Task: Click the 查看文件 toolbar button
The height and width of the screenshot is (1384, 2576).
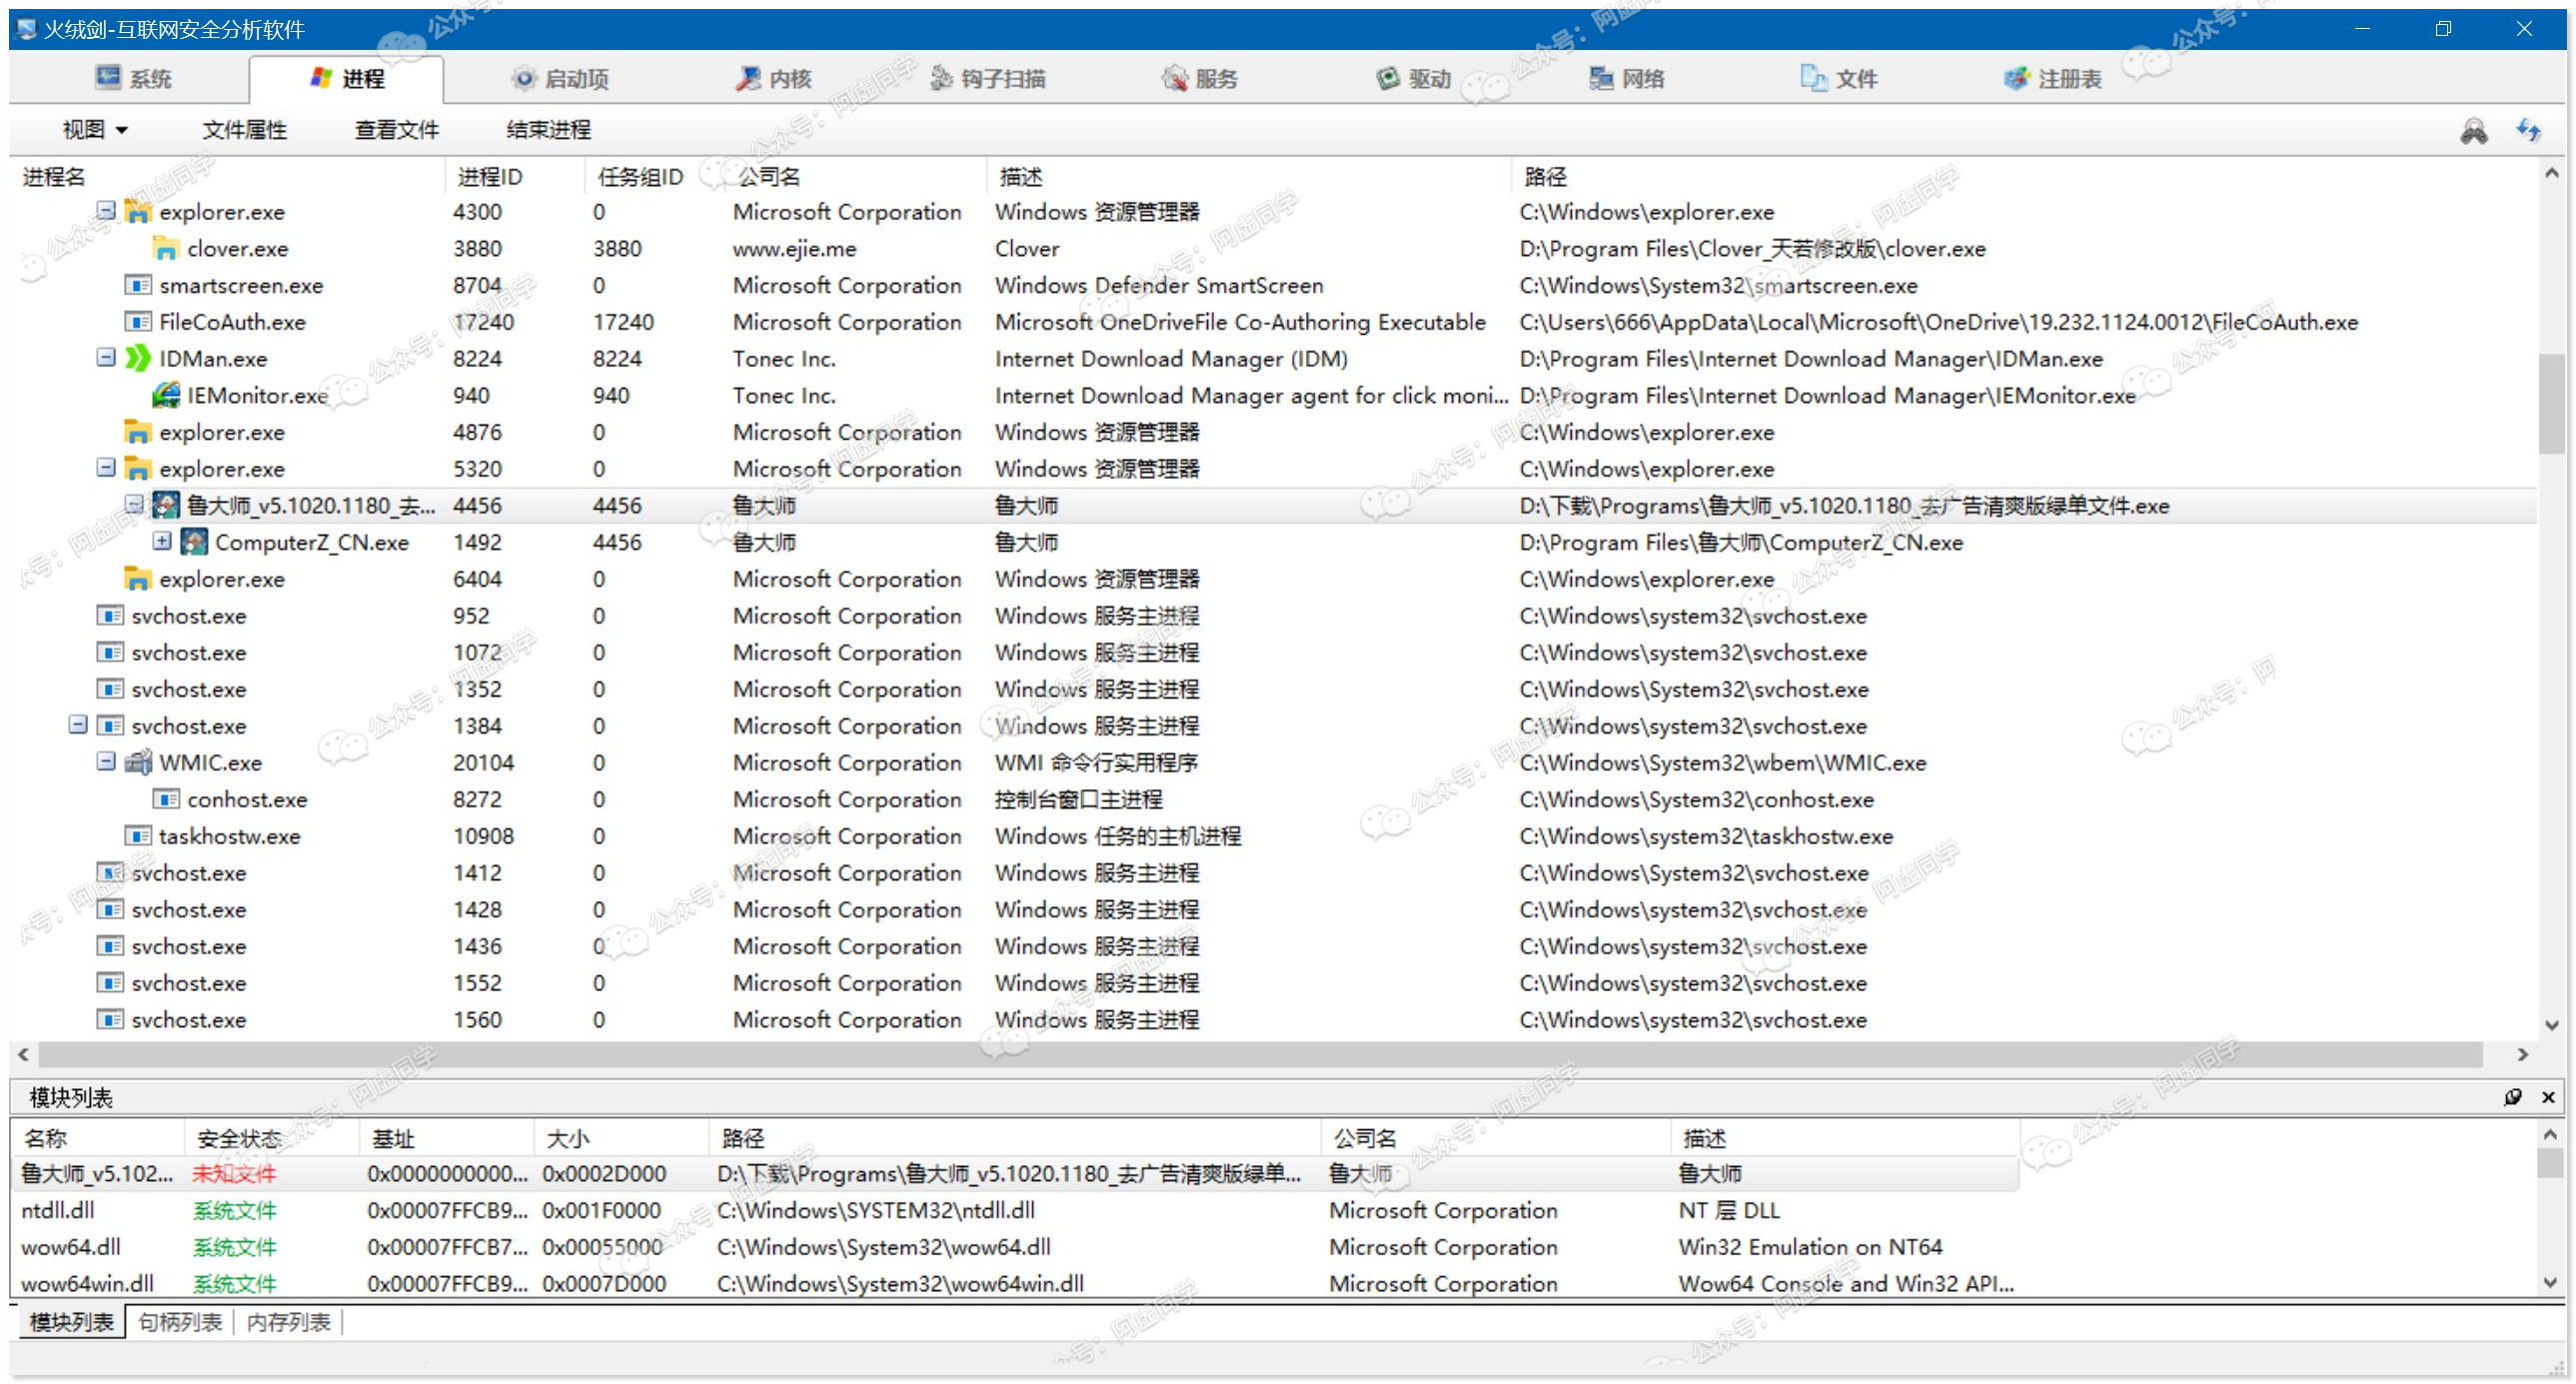Action: click(397, 129)
